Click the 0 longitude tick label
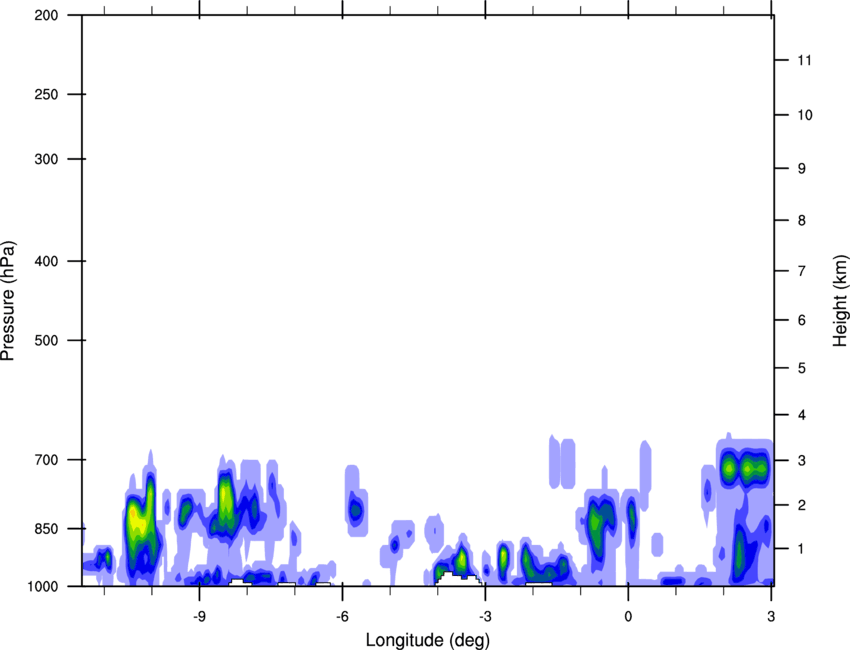This screenshot has height=650, width=850. [x=628, y=616]
